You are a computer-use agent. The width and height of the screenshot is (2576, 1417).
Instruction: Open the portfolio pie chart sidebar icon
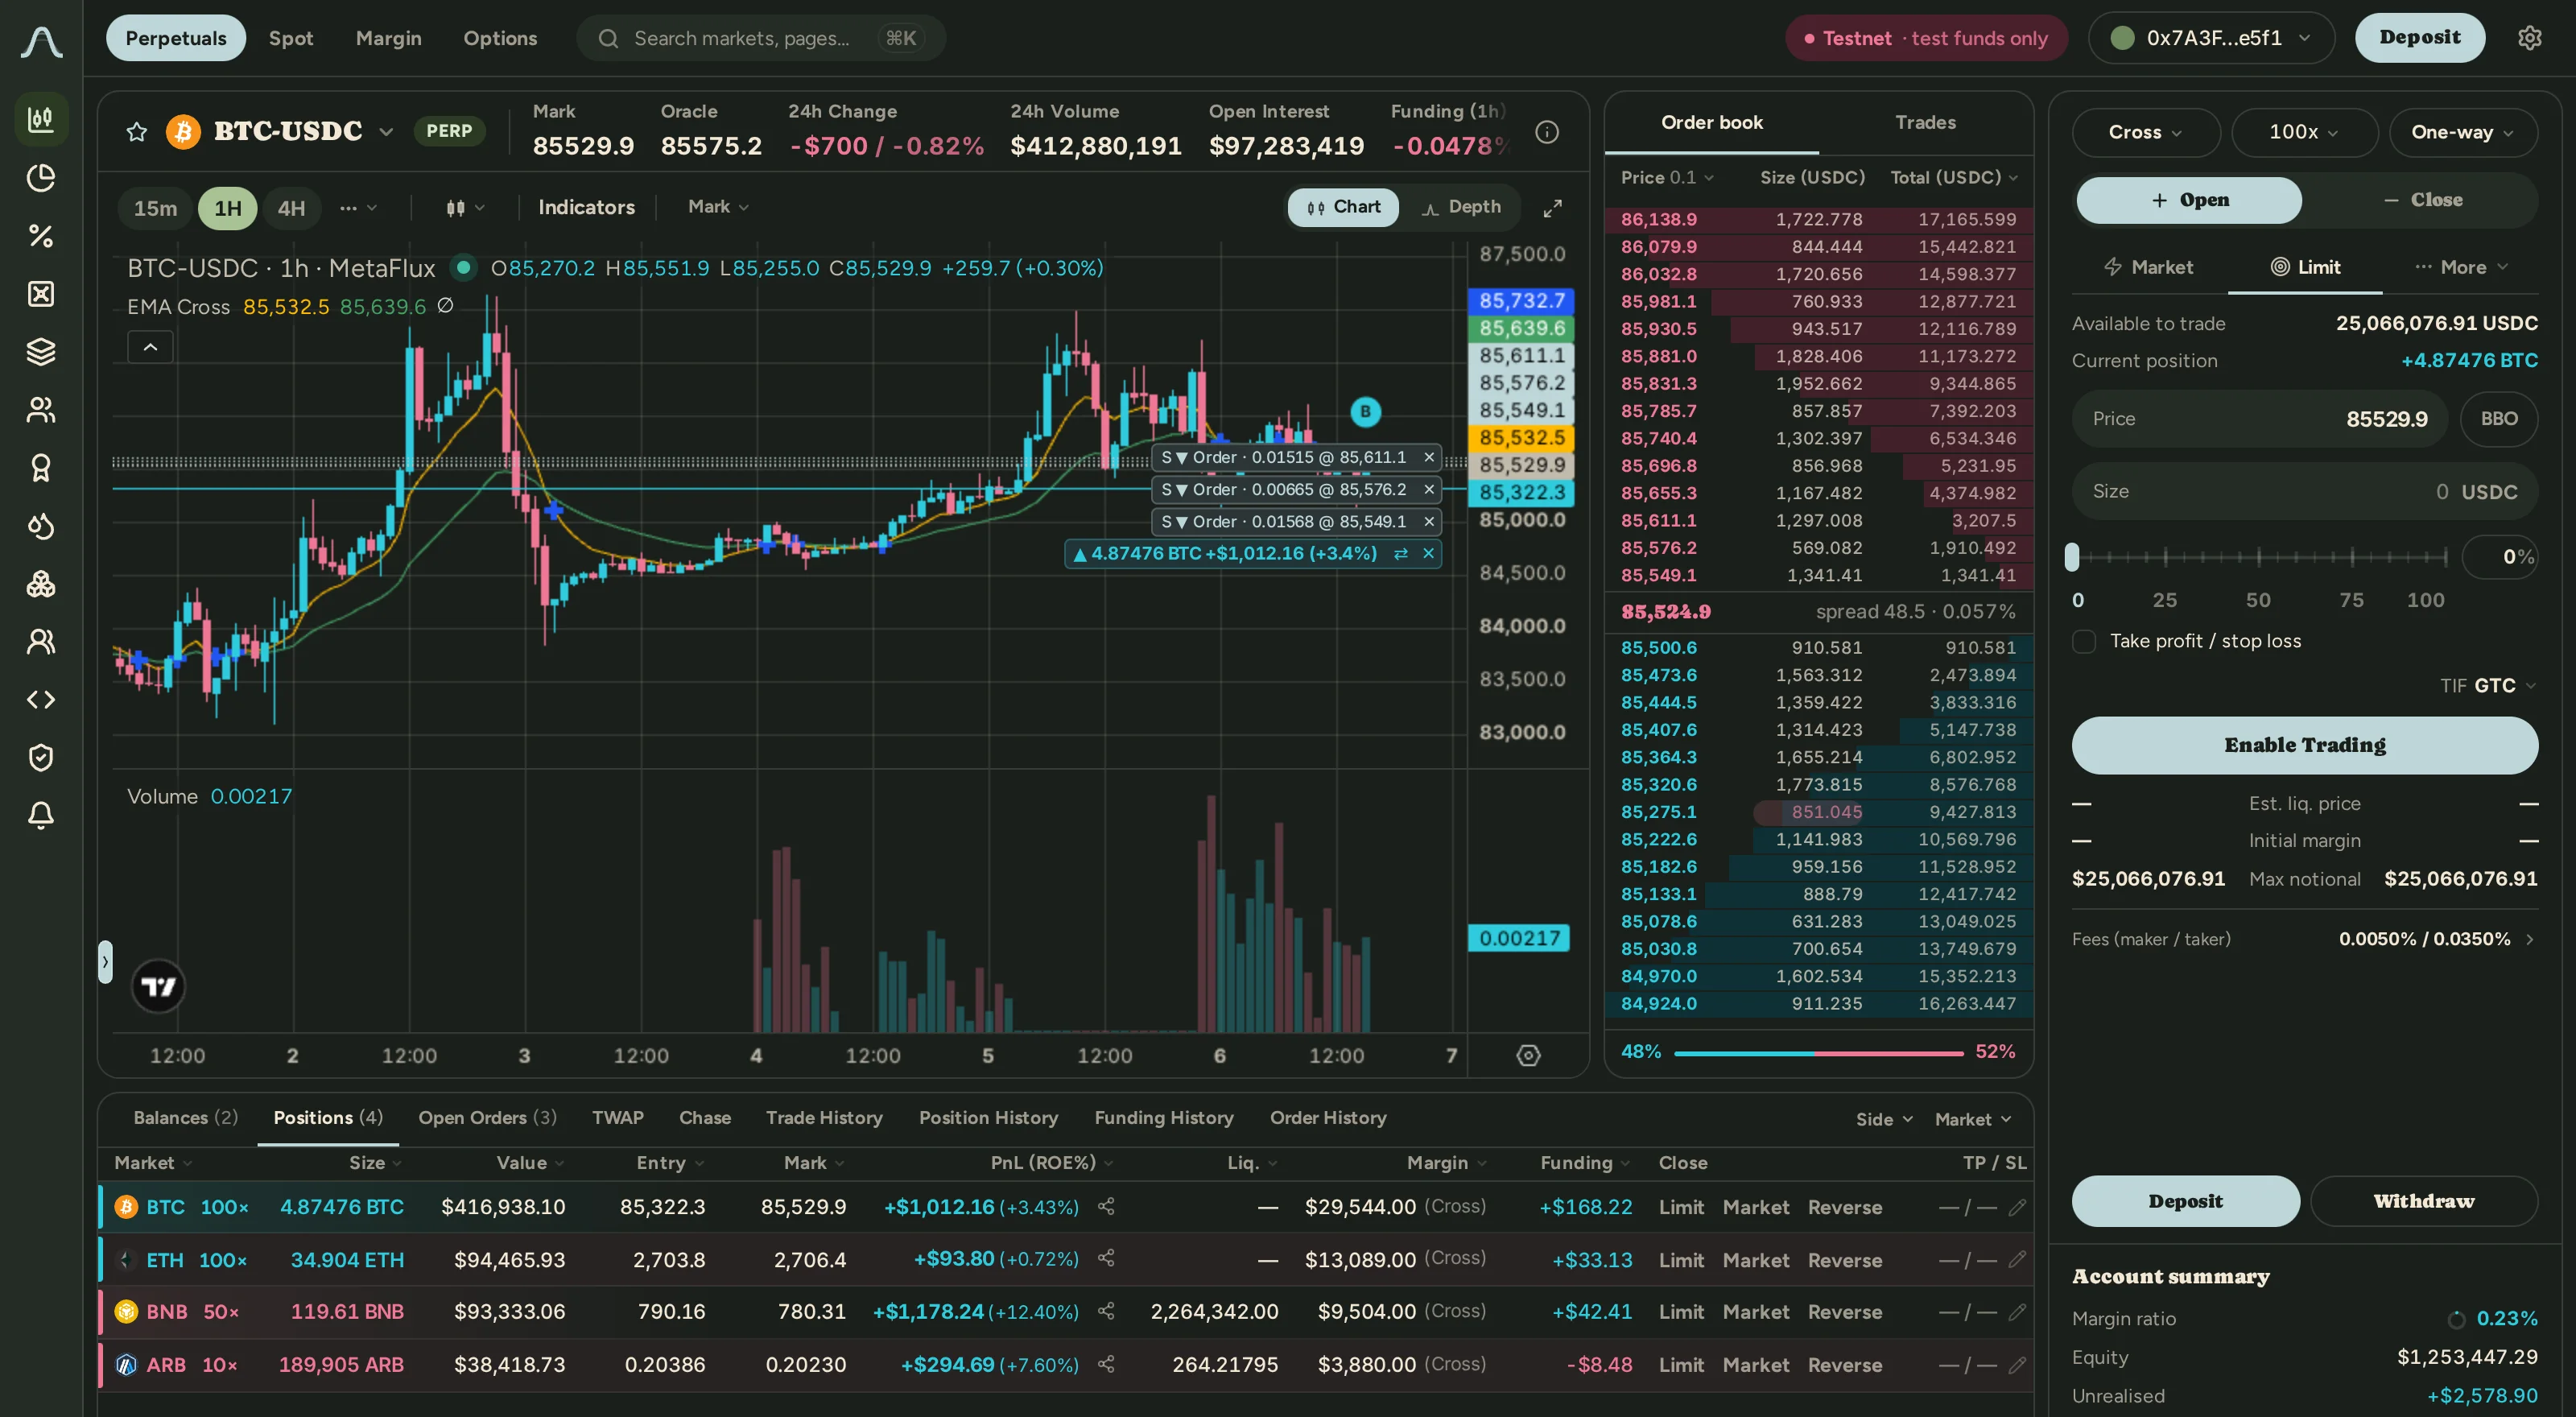pyautogui.click(x=40, y=178)
